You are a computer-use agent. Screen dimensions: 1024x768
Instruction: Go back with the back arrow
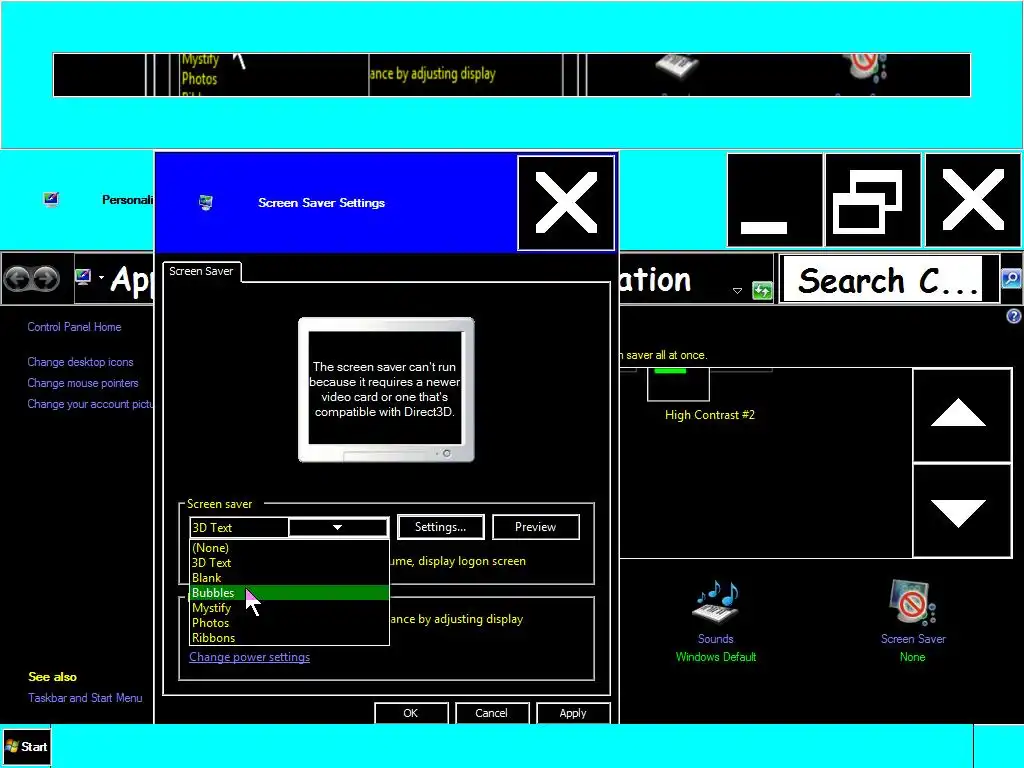(x=18, y=279)
